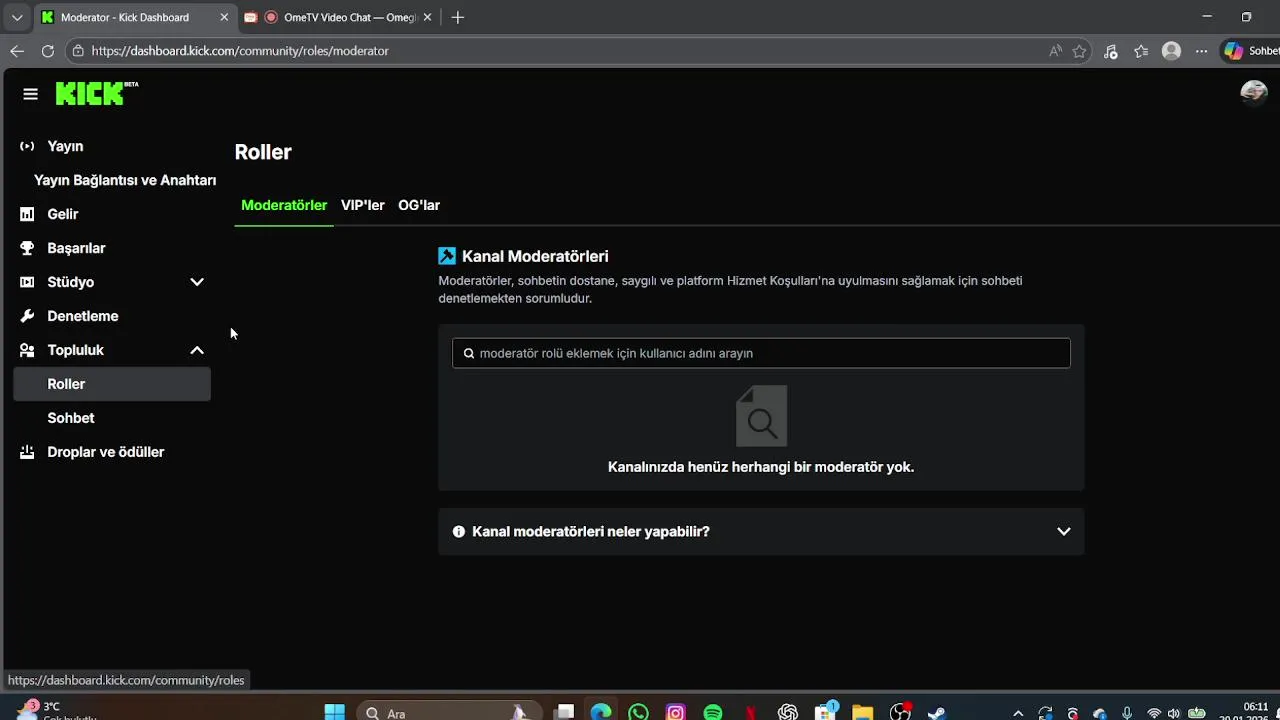The image size is (1280, 720).
Task: Open the Gelir sidebar page
Action: [x=63, y=214]
